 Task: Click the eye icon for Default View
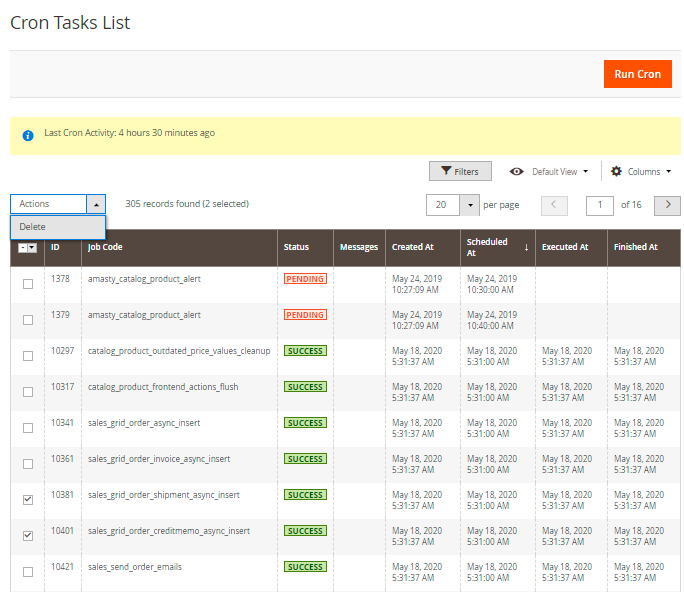(517, 172)
